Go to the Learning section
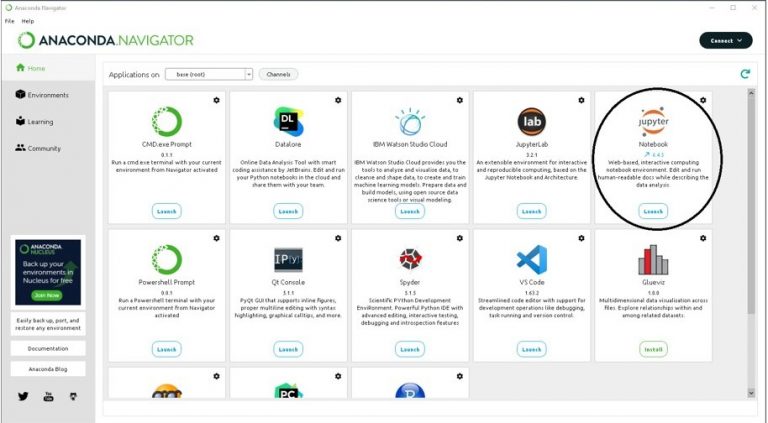Screen dimensions: 768x423 (40, 122)
